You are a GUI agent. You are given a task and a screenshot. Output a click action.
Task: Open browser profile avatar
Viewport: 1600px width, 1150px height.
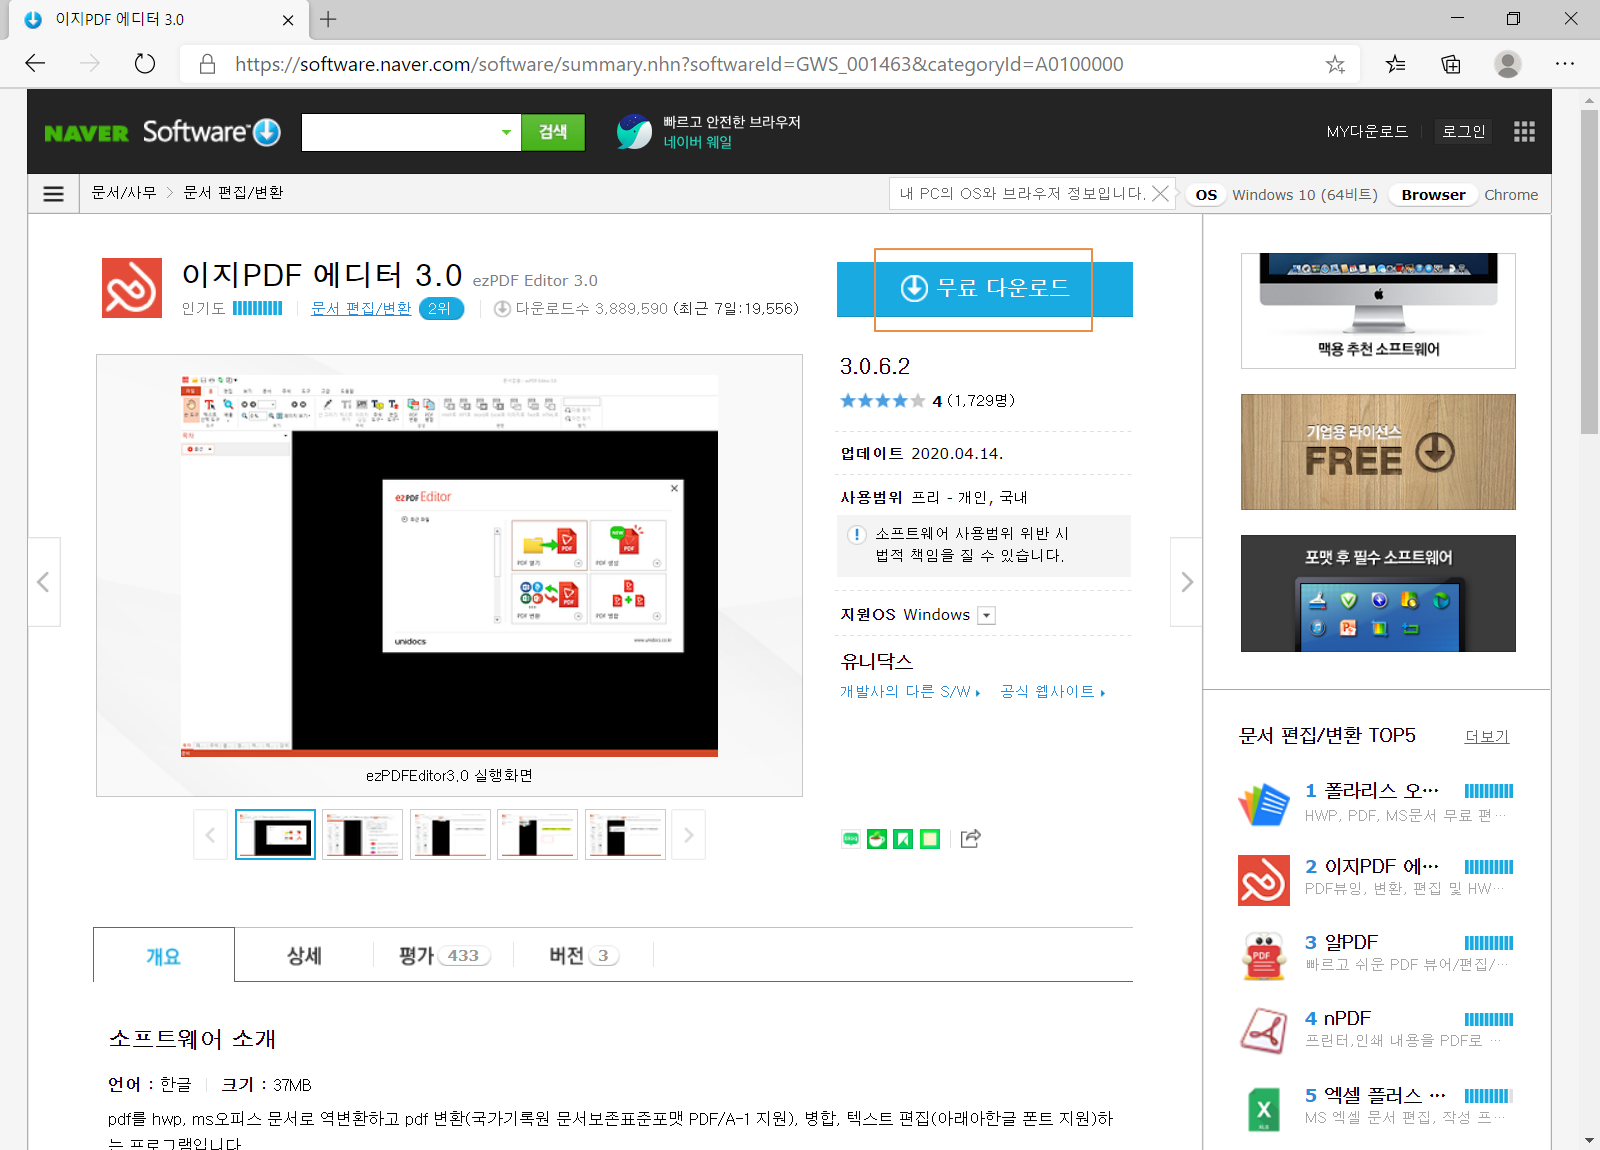point(1508,64)
